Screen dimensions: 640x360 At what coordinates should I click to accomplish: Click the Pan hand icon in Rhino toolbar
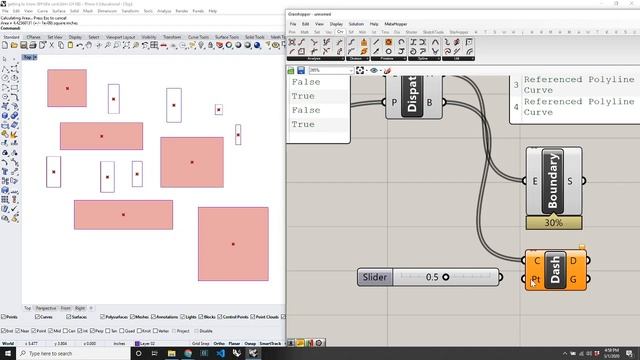click(x=89, y=45)
